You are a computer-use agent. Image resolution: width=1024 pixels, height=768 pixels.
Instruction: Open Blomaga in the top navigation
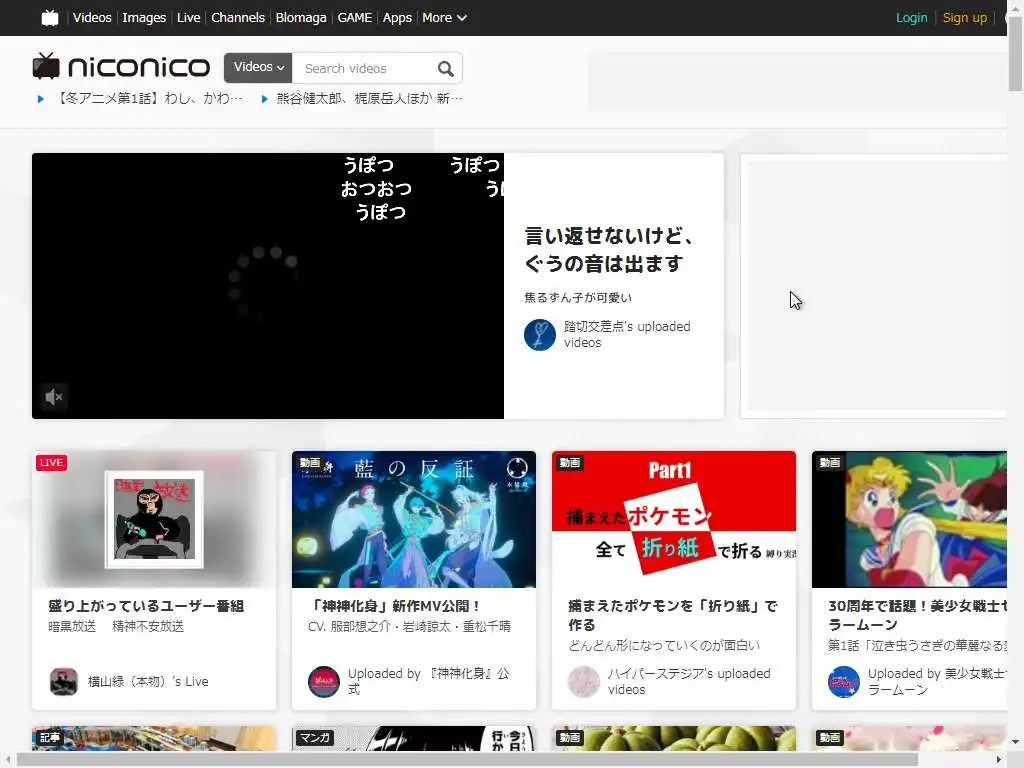(301, 18)
